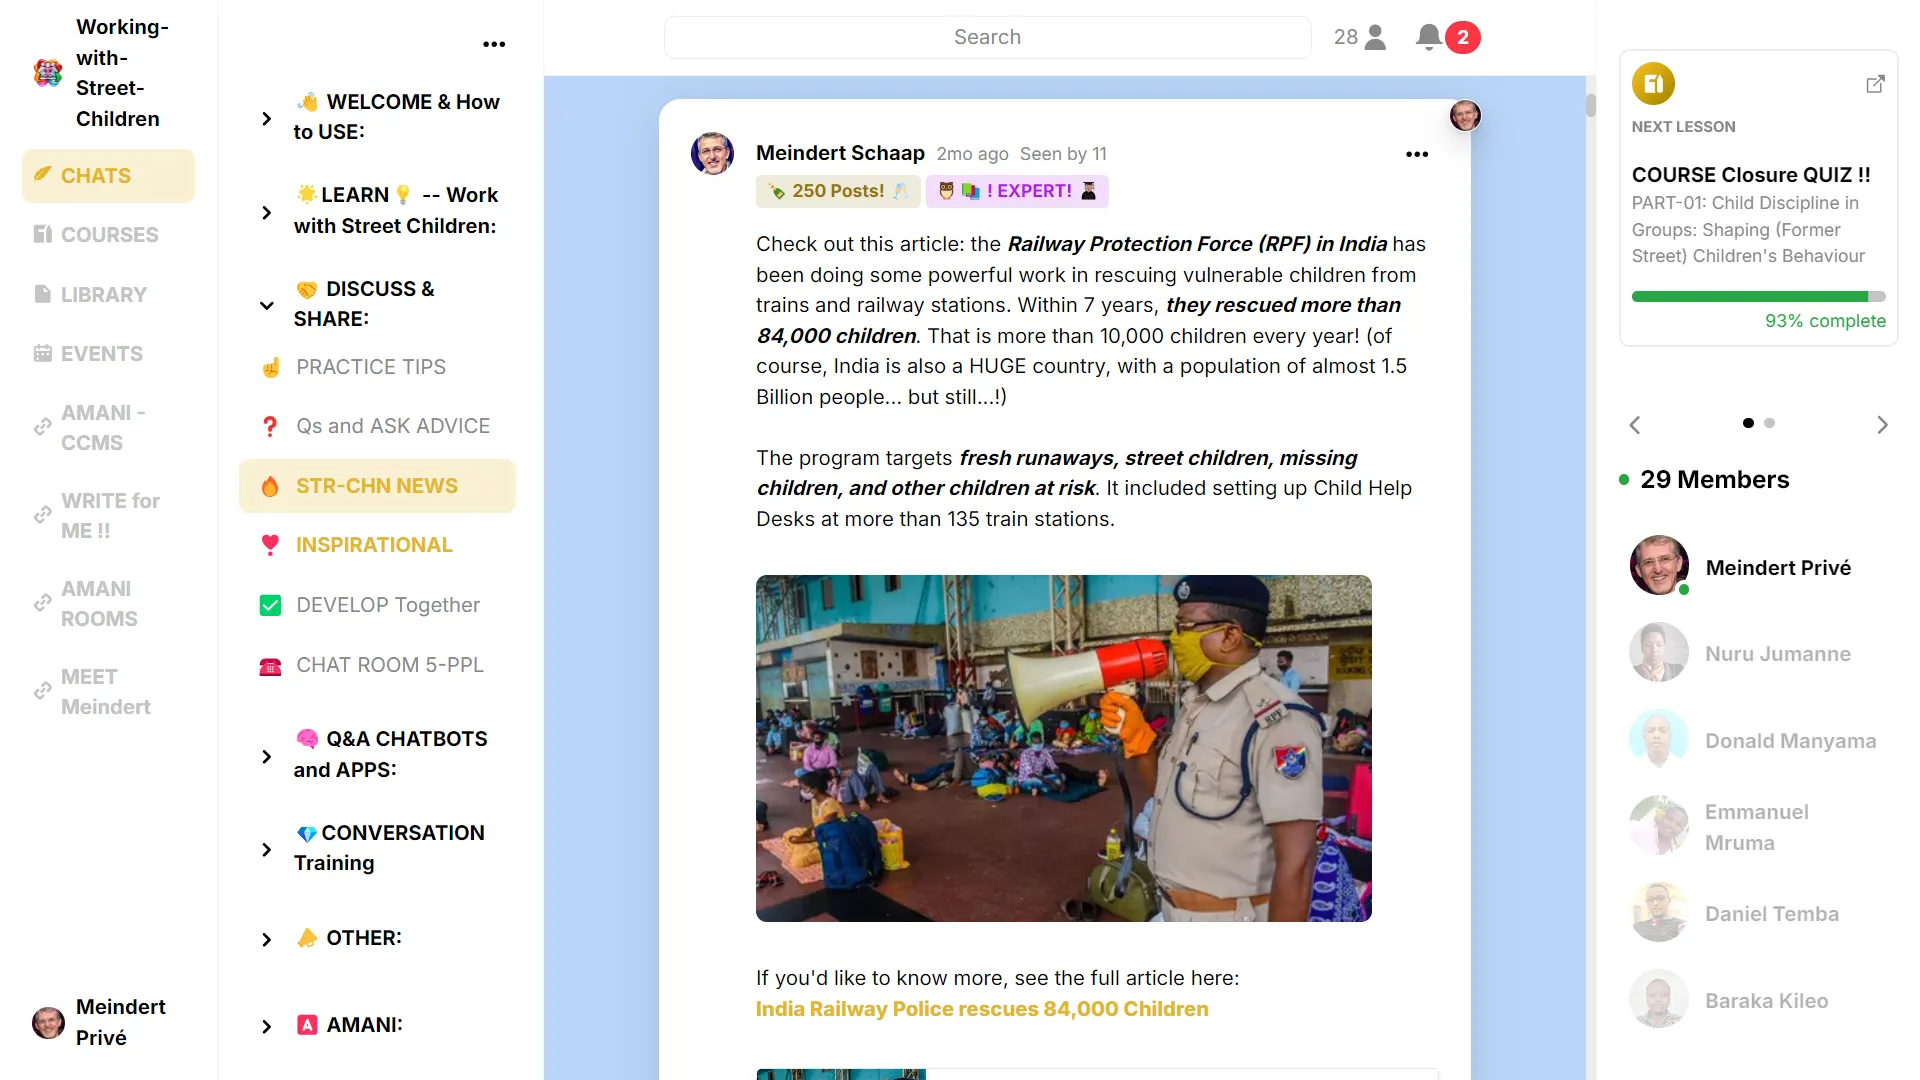This screenshot has height=1080, width=1920.
Task: Open the three-dot menu above channel list
Action: coord(494,44)
